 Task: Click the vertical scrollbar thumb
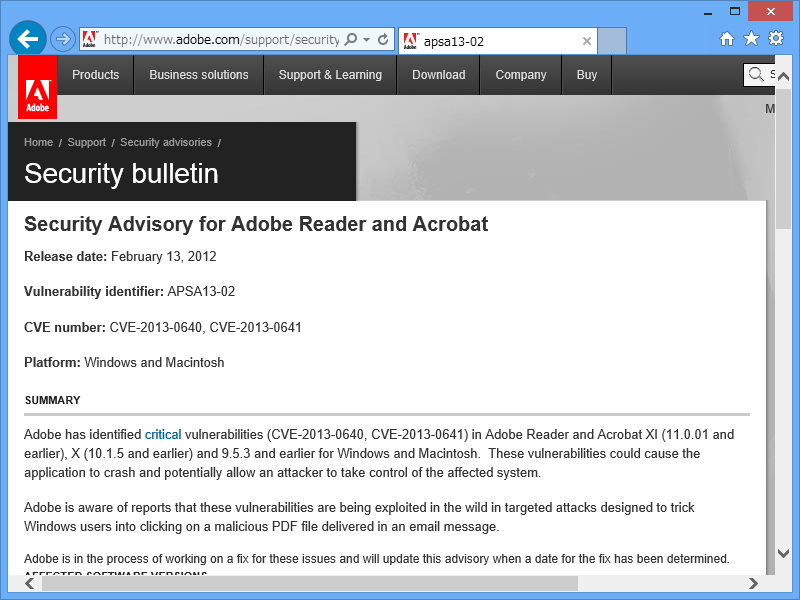[x=784, y=157]
